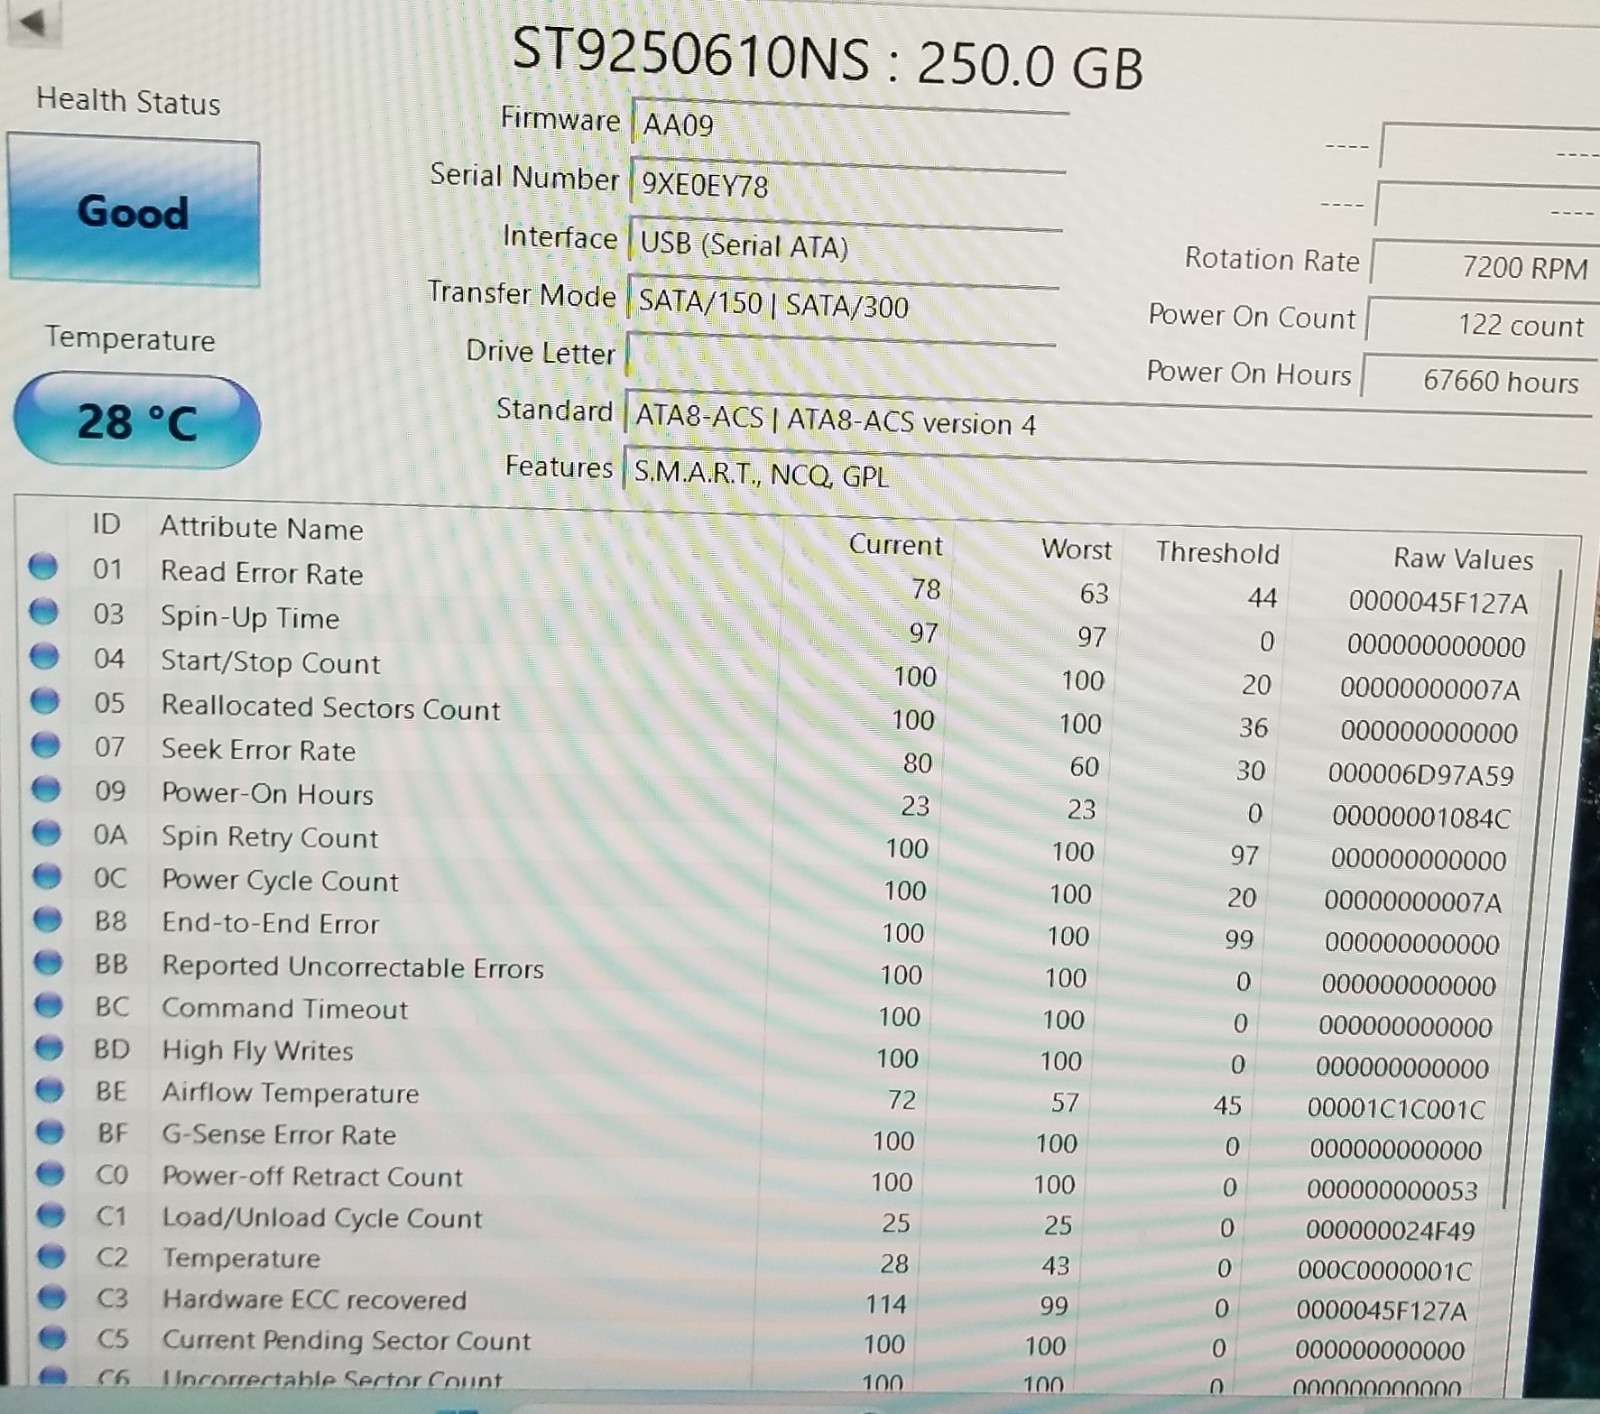Click raw value 00000001084C for Power-On Hours
The width and height of the screenshot is (1600, 1414).
(x=1421, y=818)
